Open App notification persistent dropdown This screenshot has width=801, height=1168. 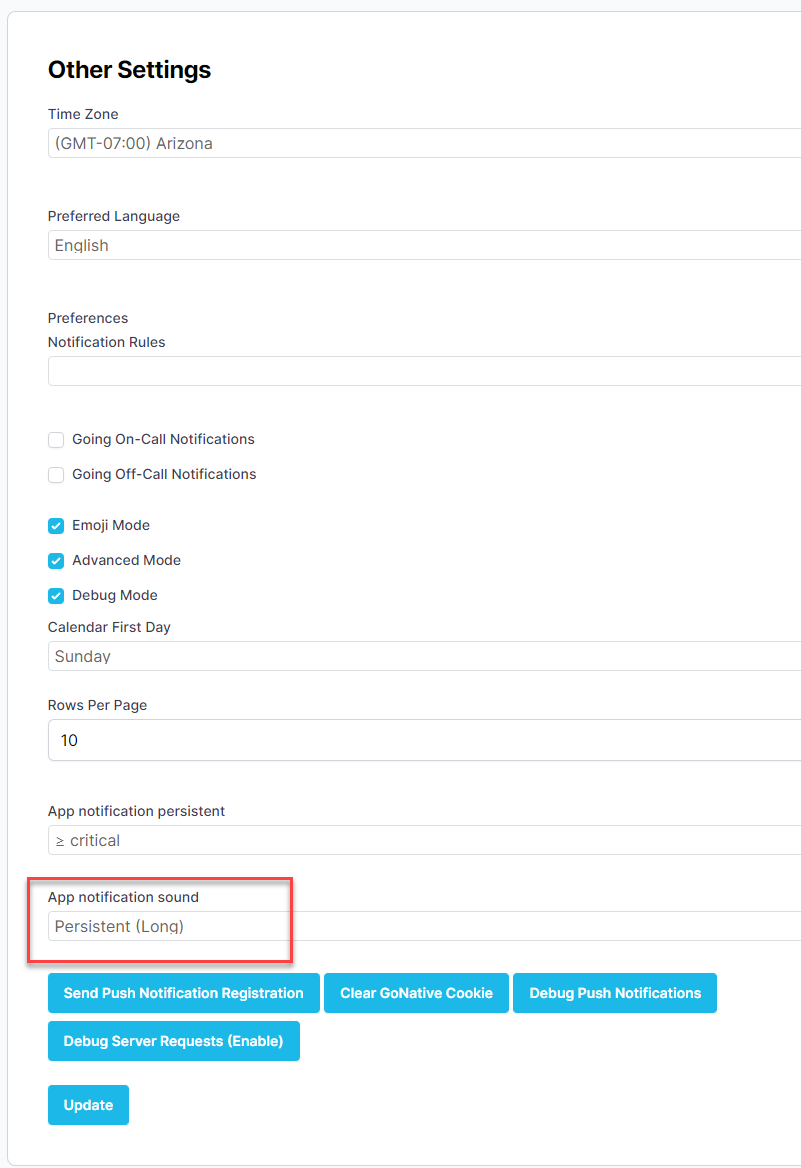(425, 840)
